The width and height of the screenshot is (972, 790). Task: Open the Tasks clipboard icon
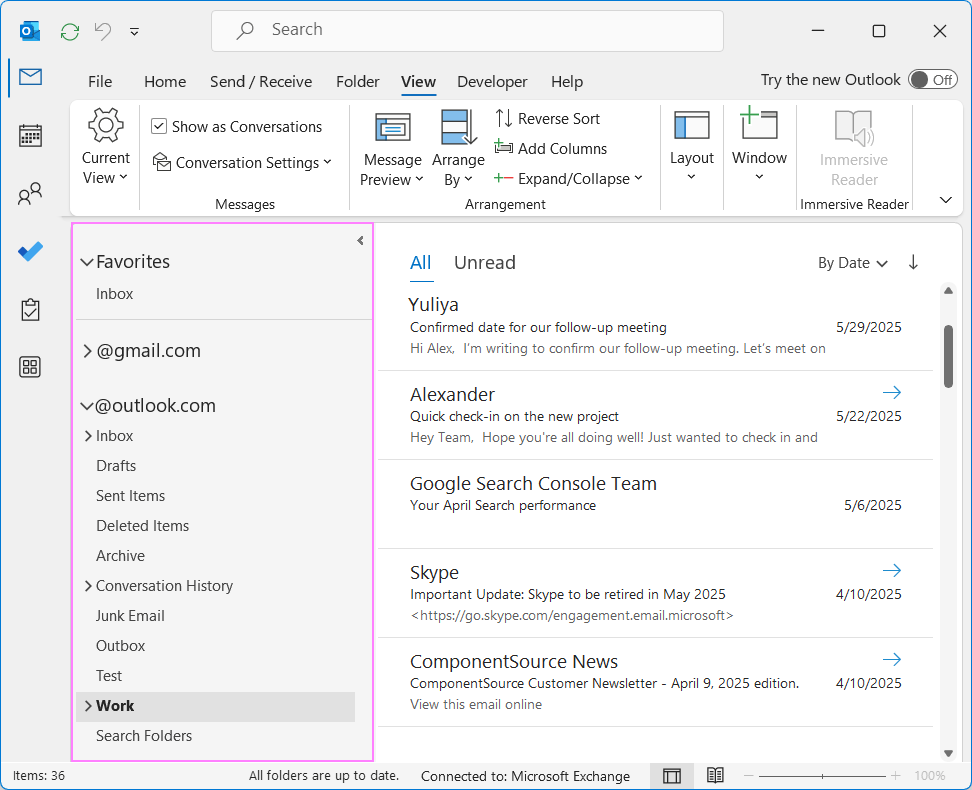coord(30,309)
